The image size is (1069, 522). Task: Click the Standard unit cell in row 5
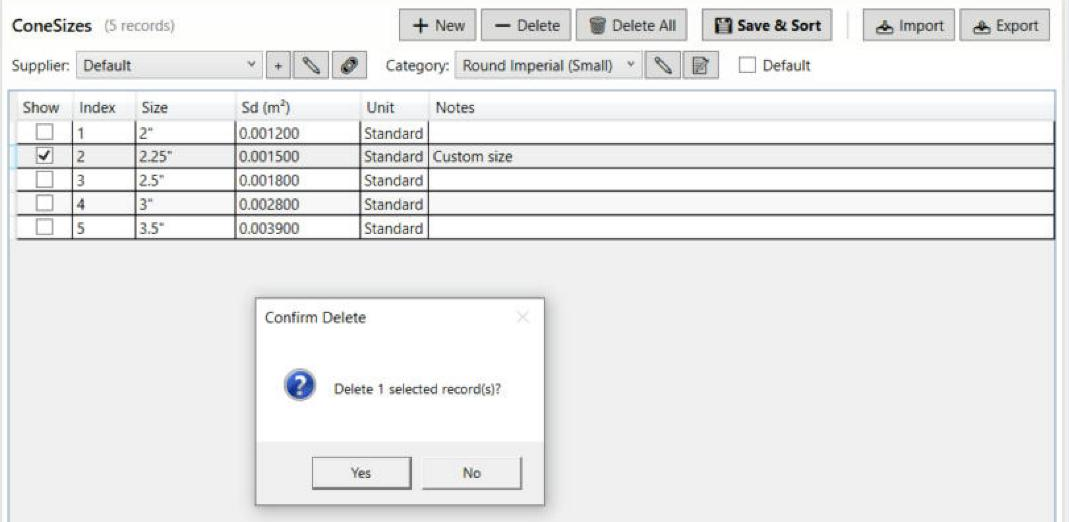(x=394, y=228)
